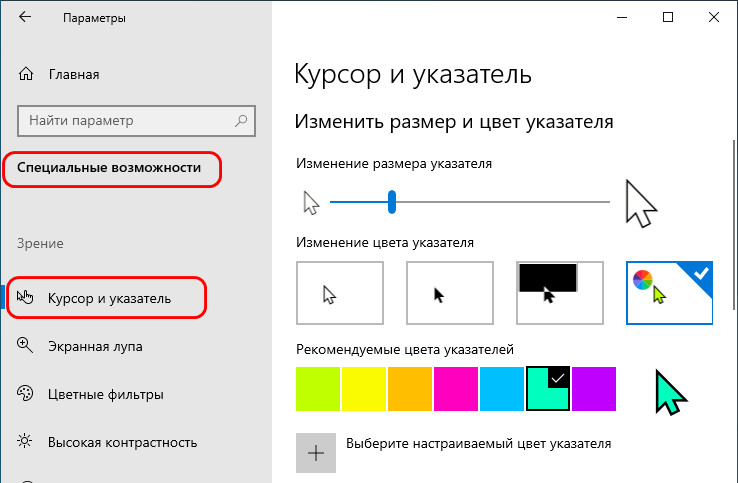Click the Найти параметр search field
Image resolution: width=738 pixels, height=483 pixels.
(125, 120)
